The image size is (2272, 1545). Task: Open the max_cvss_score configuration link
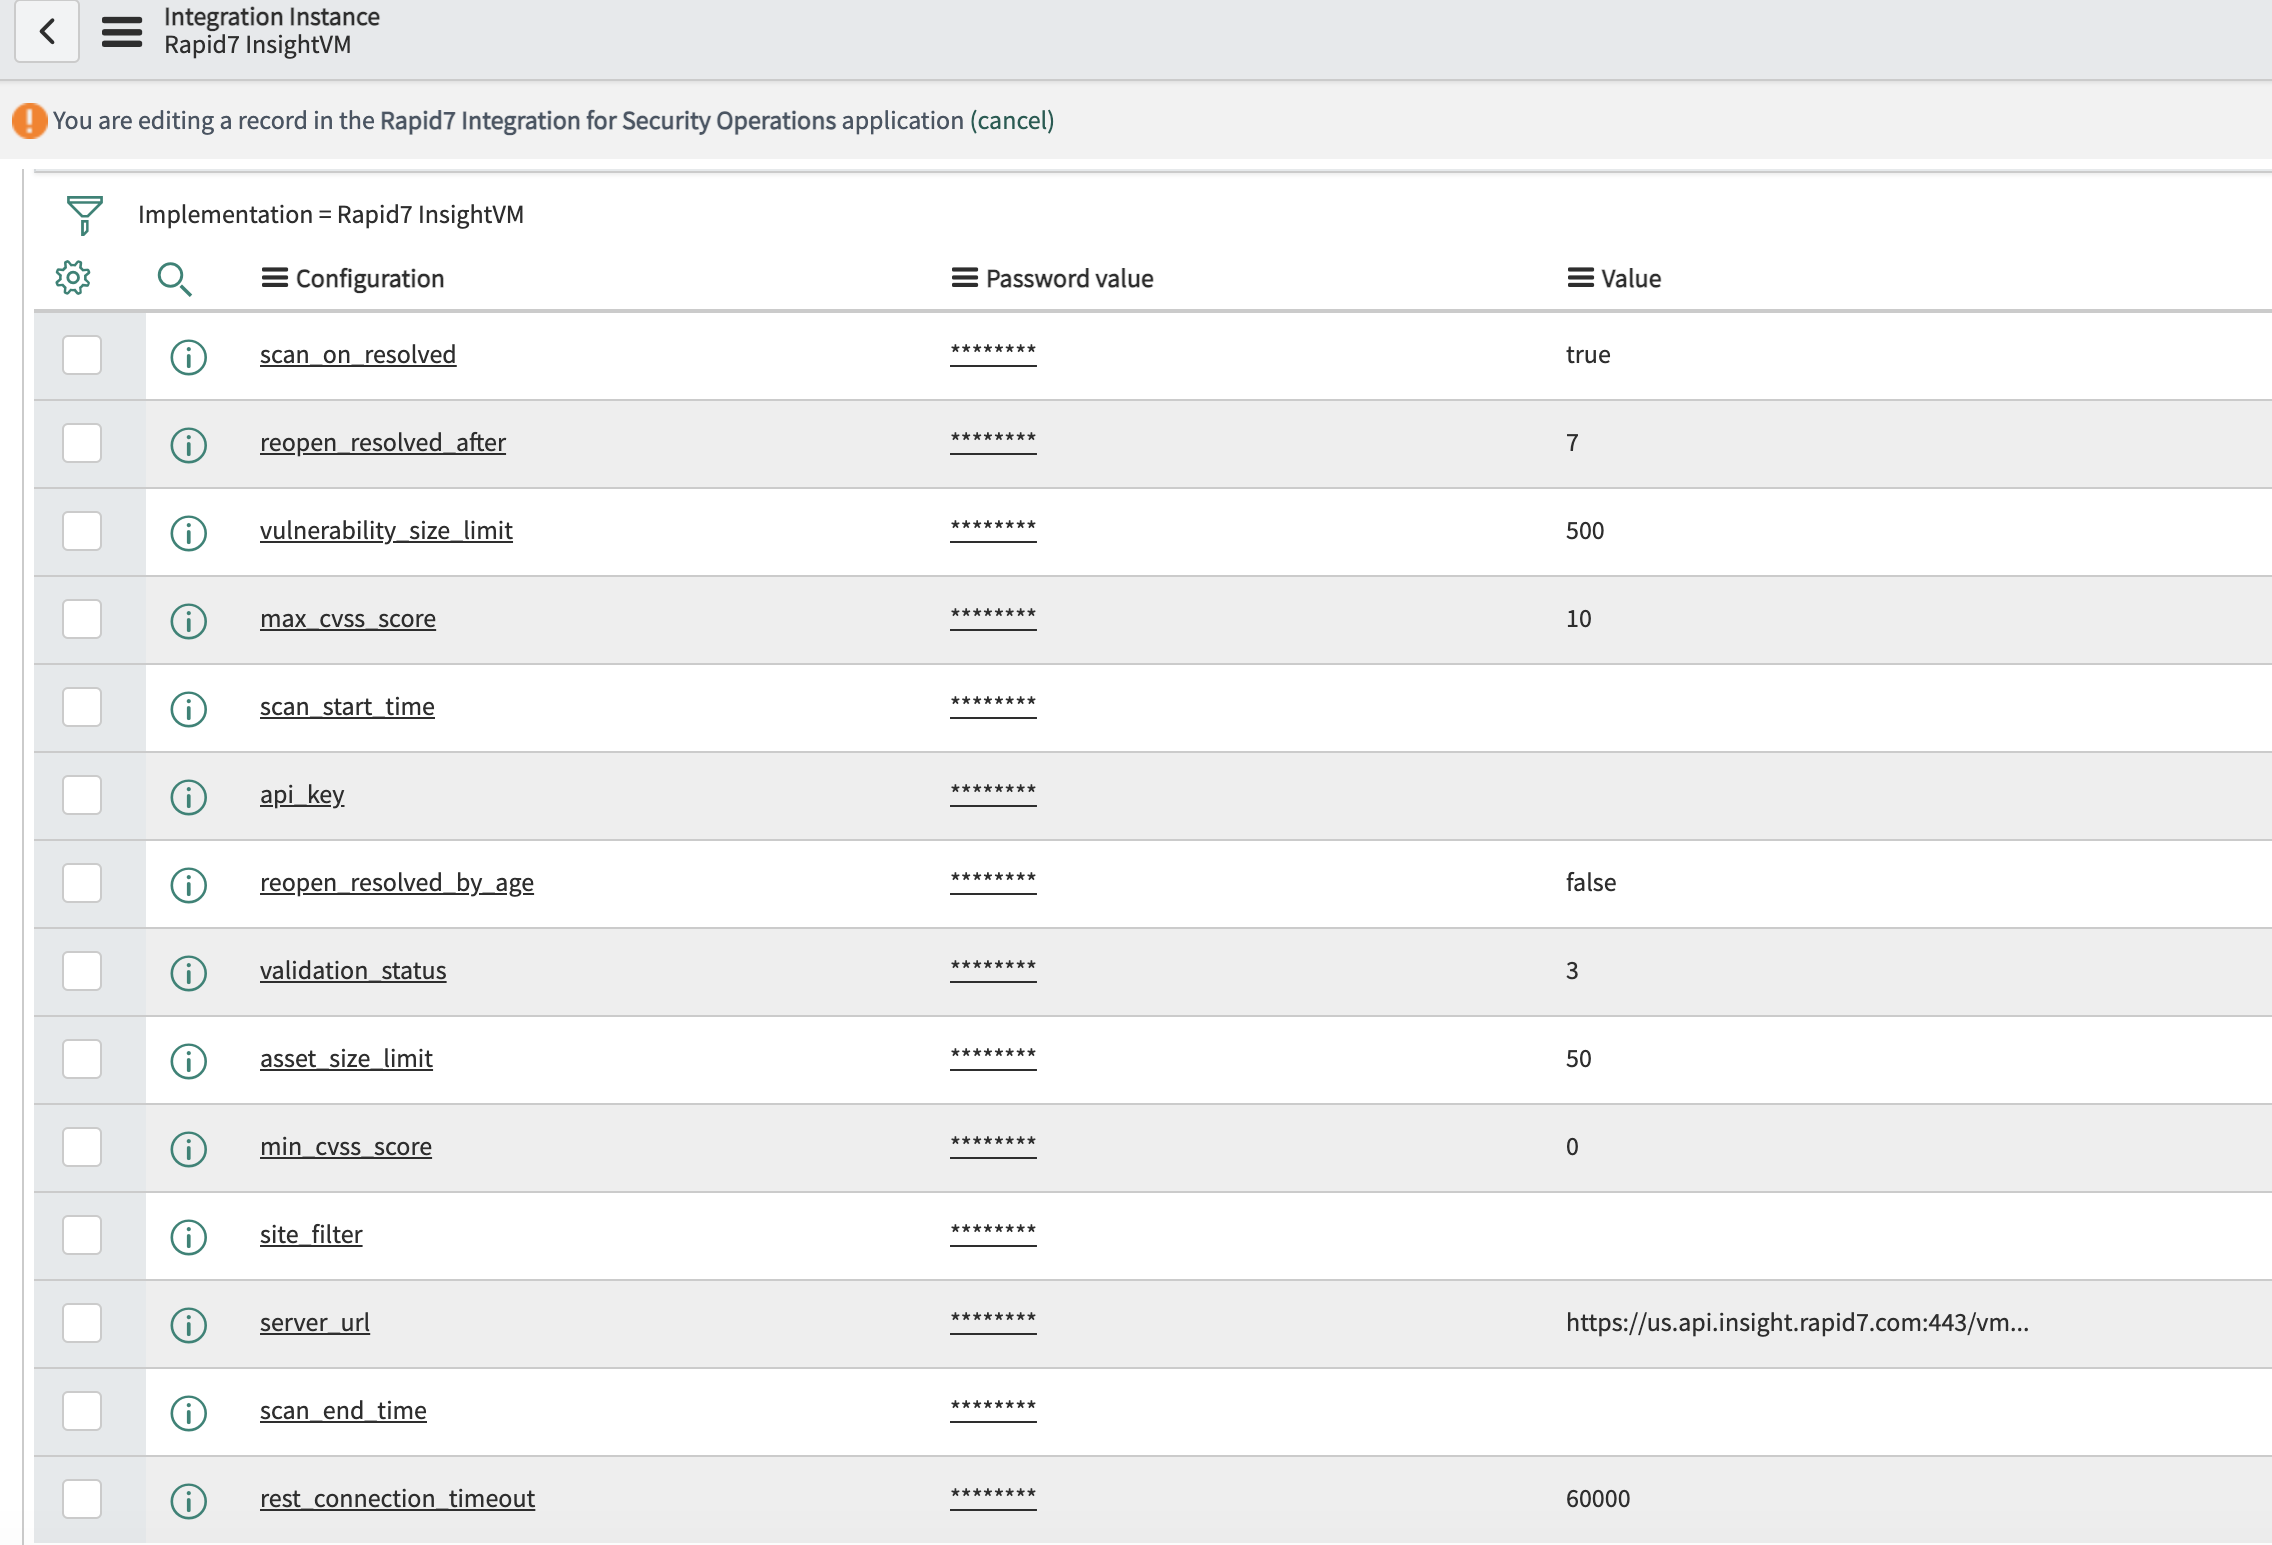pos(348,619)
